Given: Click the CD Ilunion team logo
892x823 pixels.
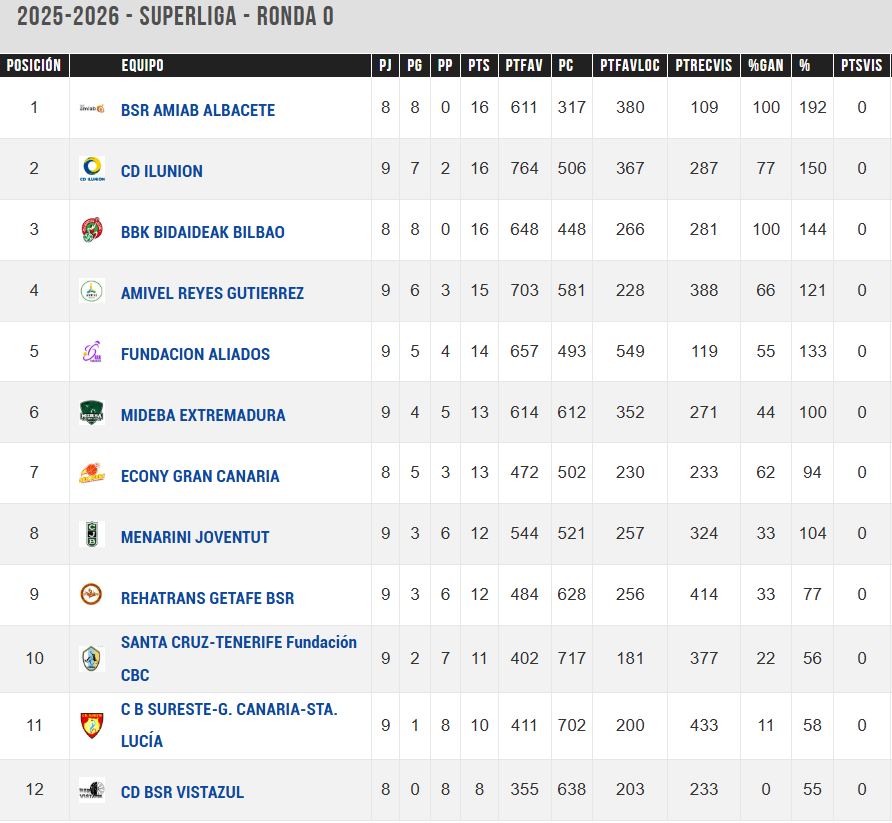Looking at the screenshot, I should (92, 169).
